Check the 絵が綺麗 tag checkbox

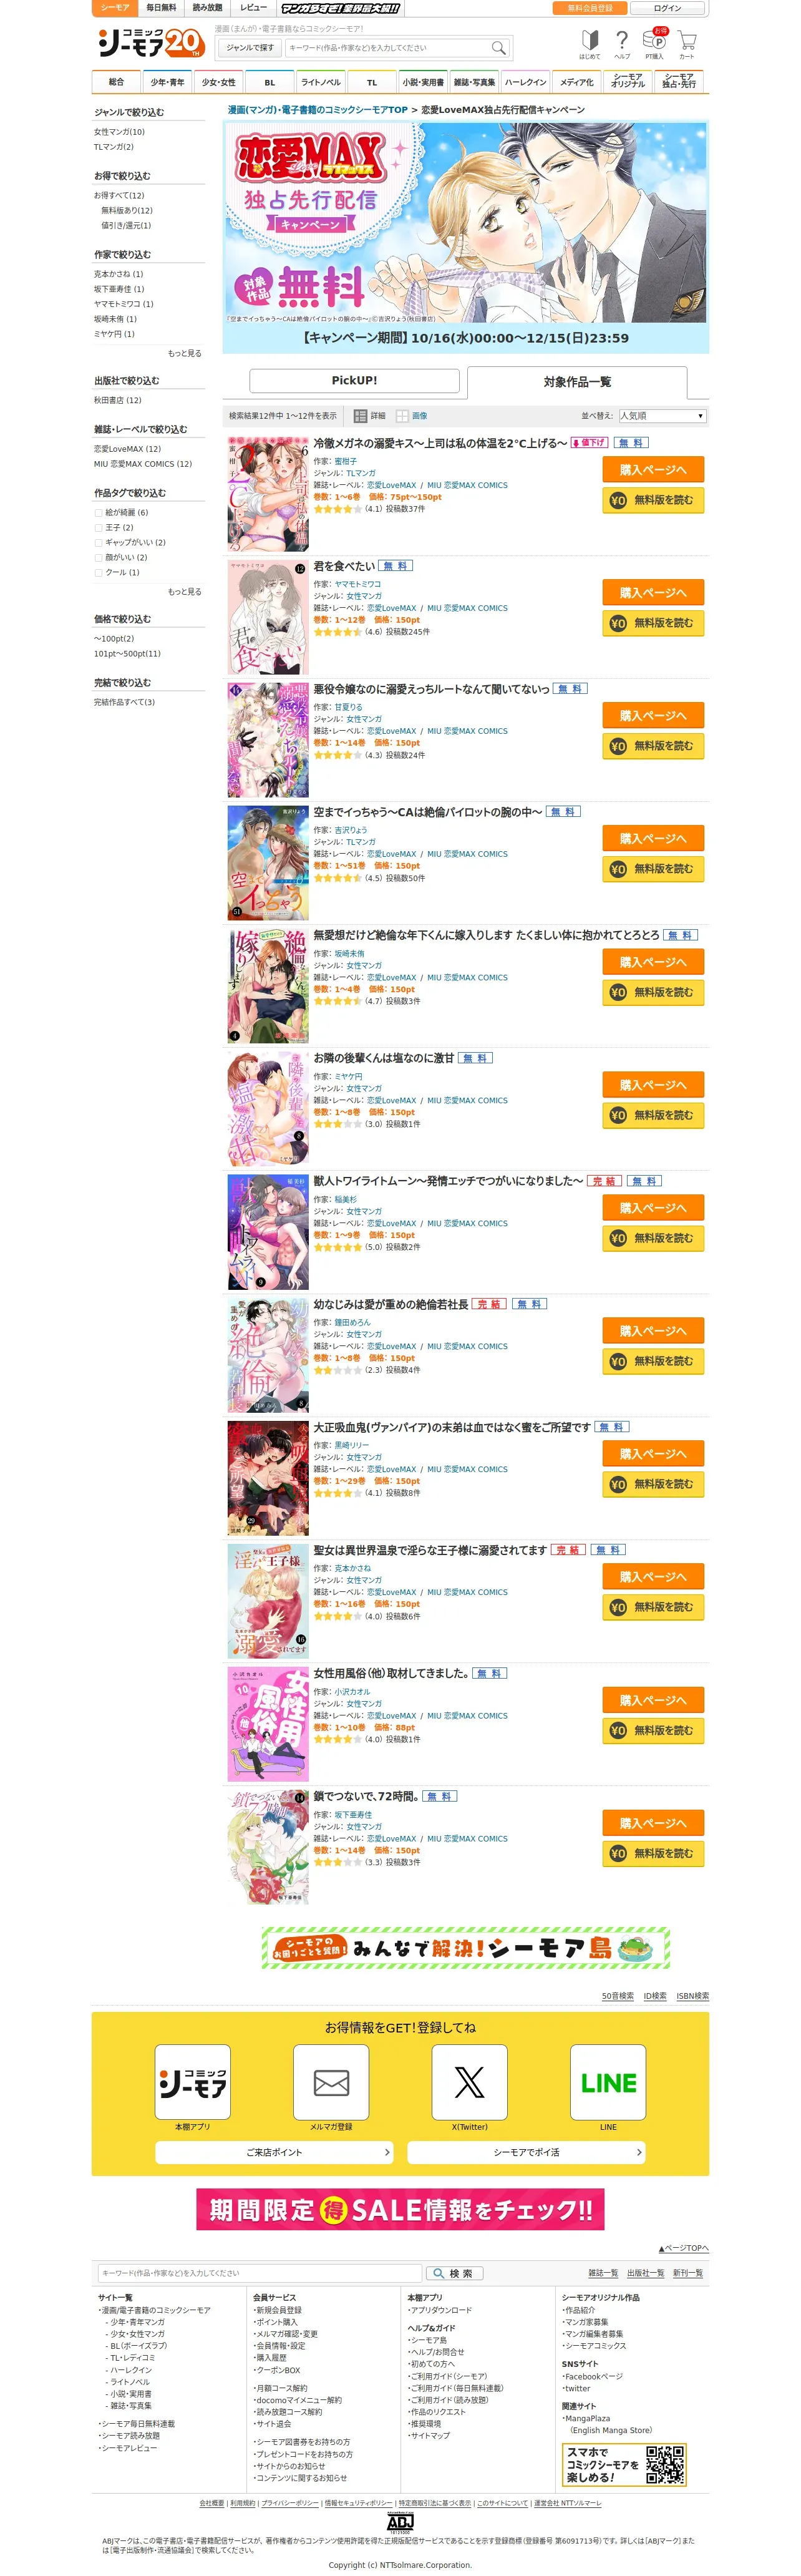(x=98, y=512)
